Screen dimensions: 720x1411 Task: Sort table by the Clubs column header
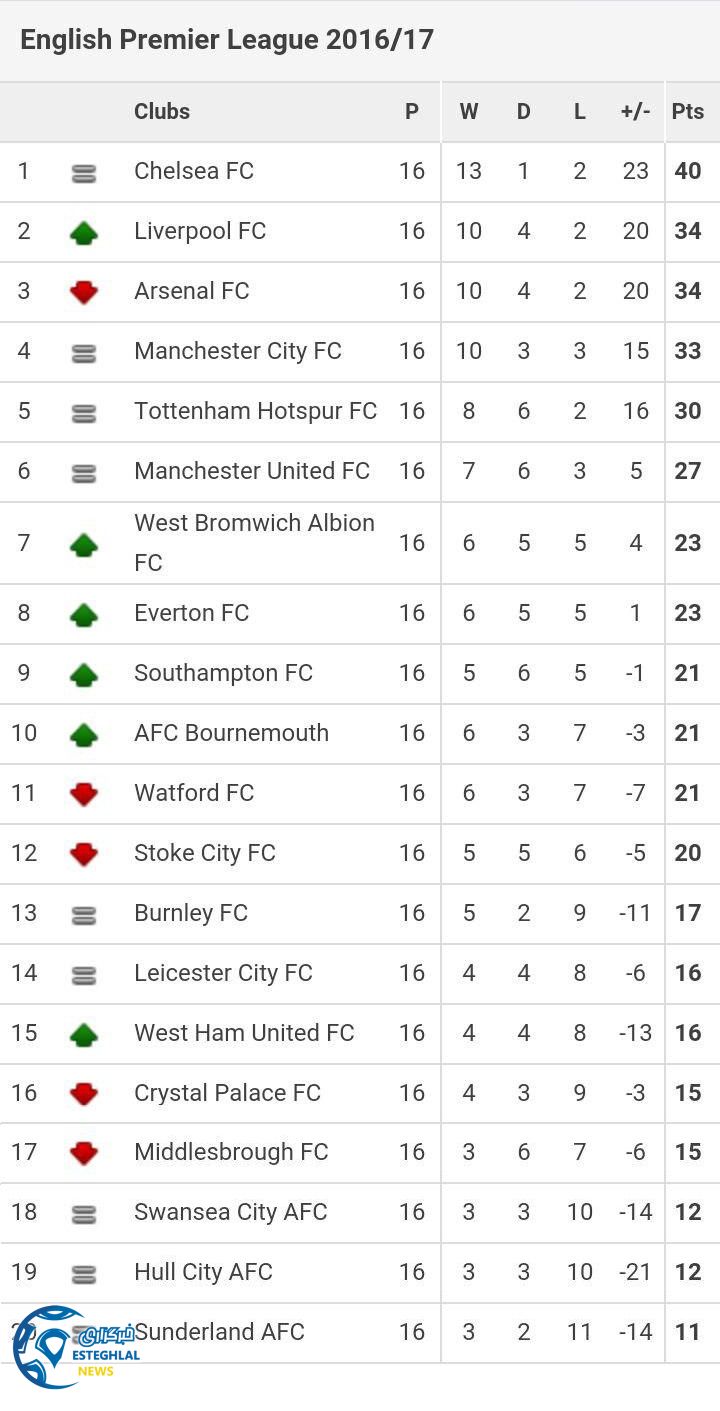coord(162,111)
